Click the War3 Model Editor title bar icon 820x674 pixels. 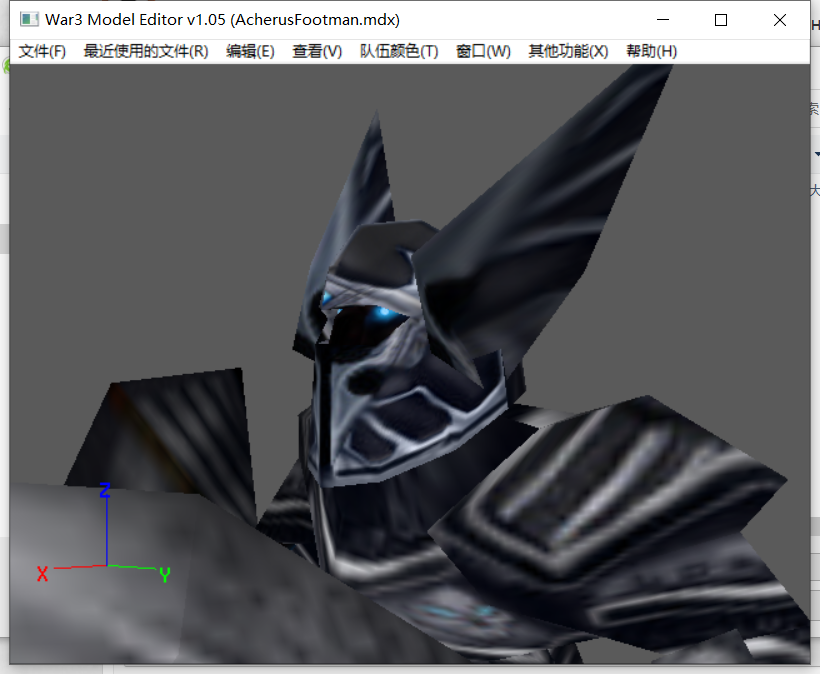29,20
